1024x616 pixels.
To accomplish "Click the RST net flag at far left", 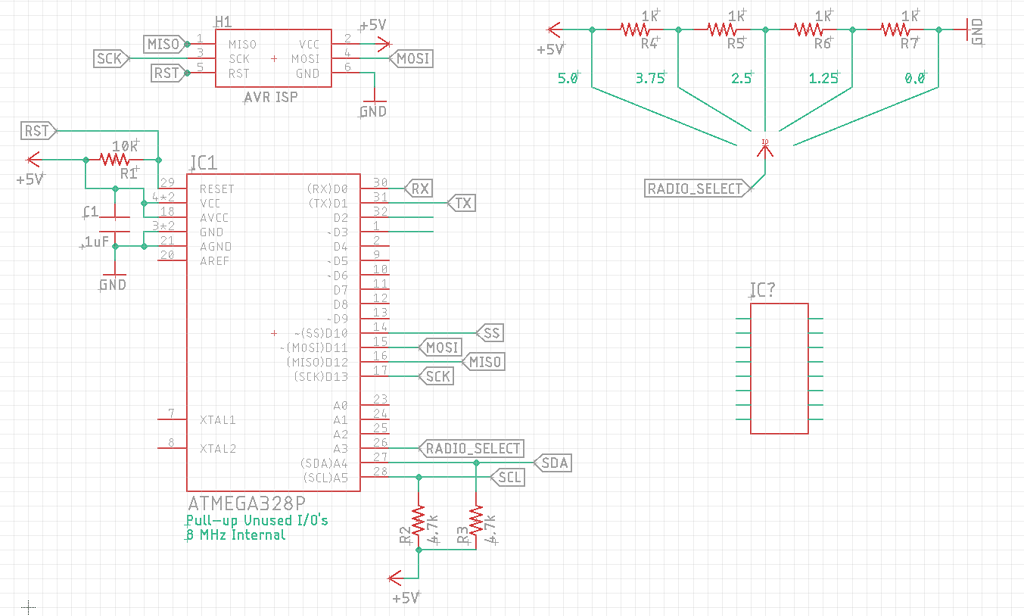I will [37, 130].
